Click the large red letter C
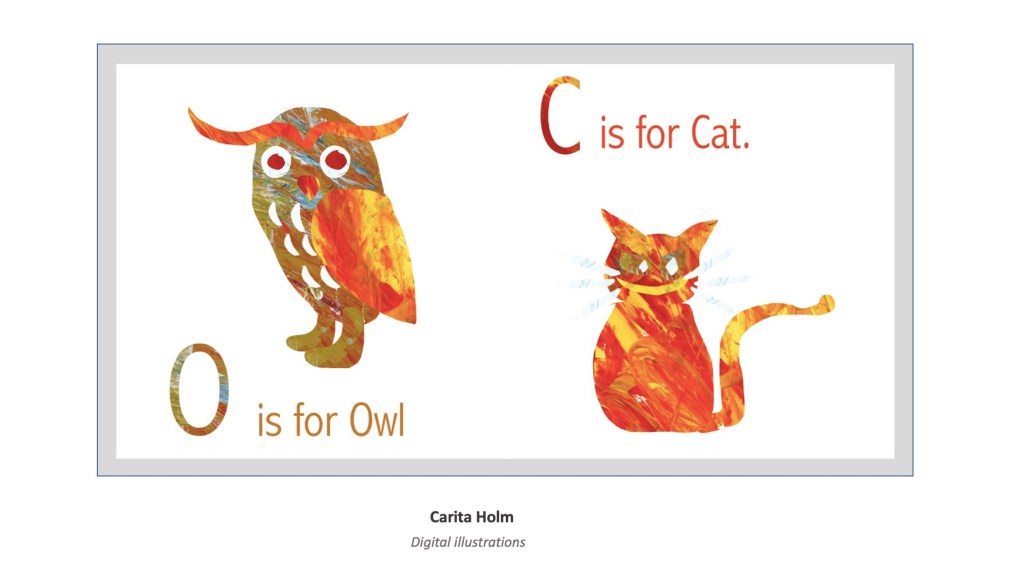The image size is (1024, 575). (x=560, y=116)
